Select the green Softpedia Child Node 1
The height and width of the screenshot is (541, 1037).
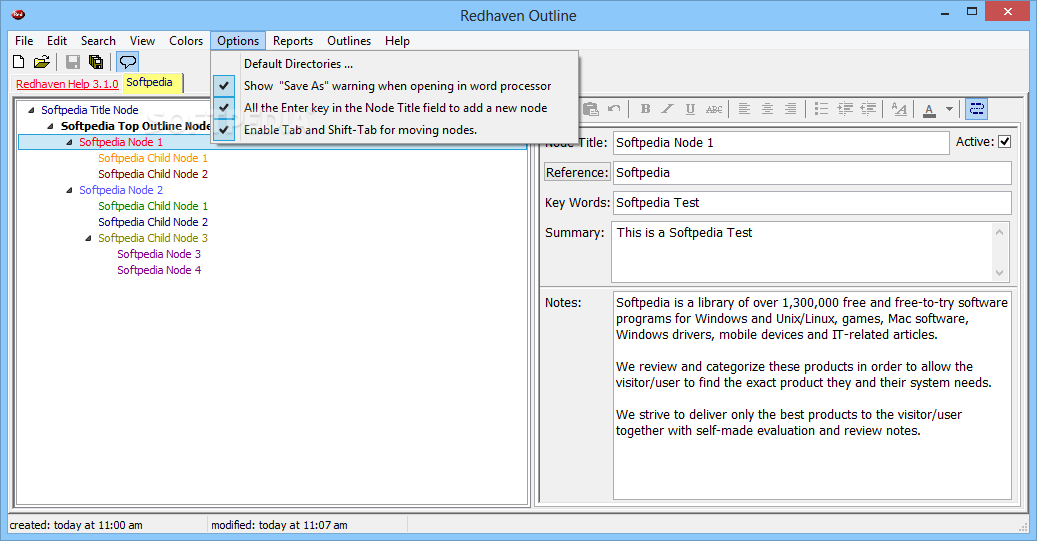tap(153, 206)
